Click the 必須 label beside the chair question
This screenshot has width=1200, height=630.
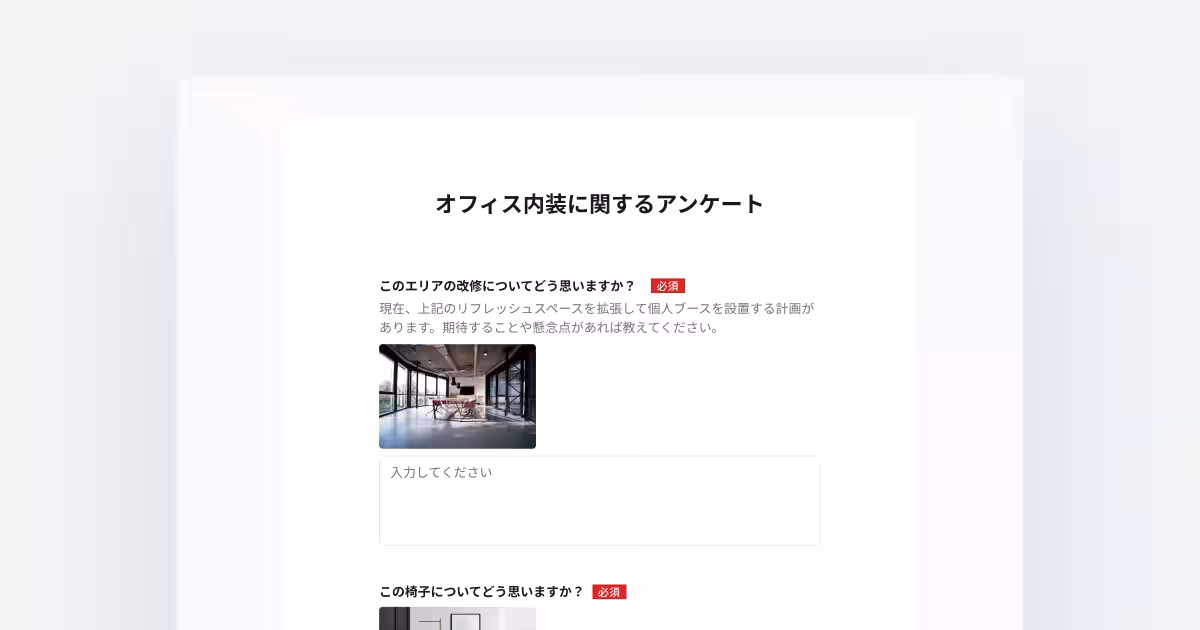(610, 591)
